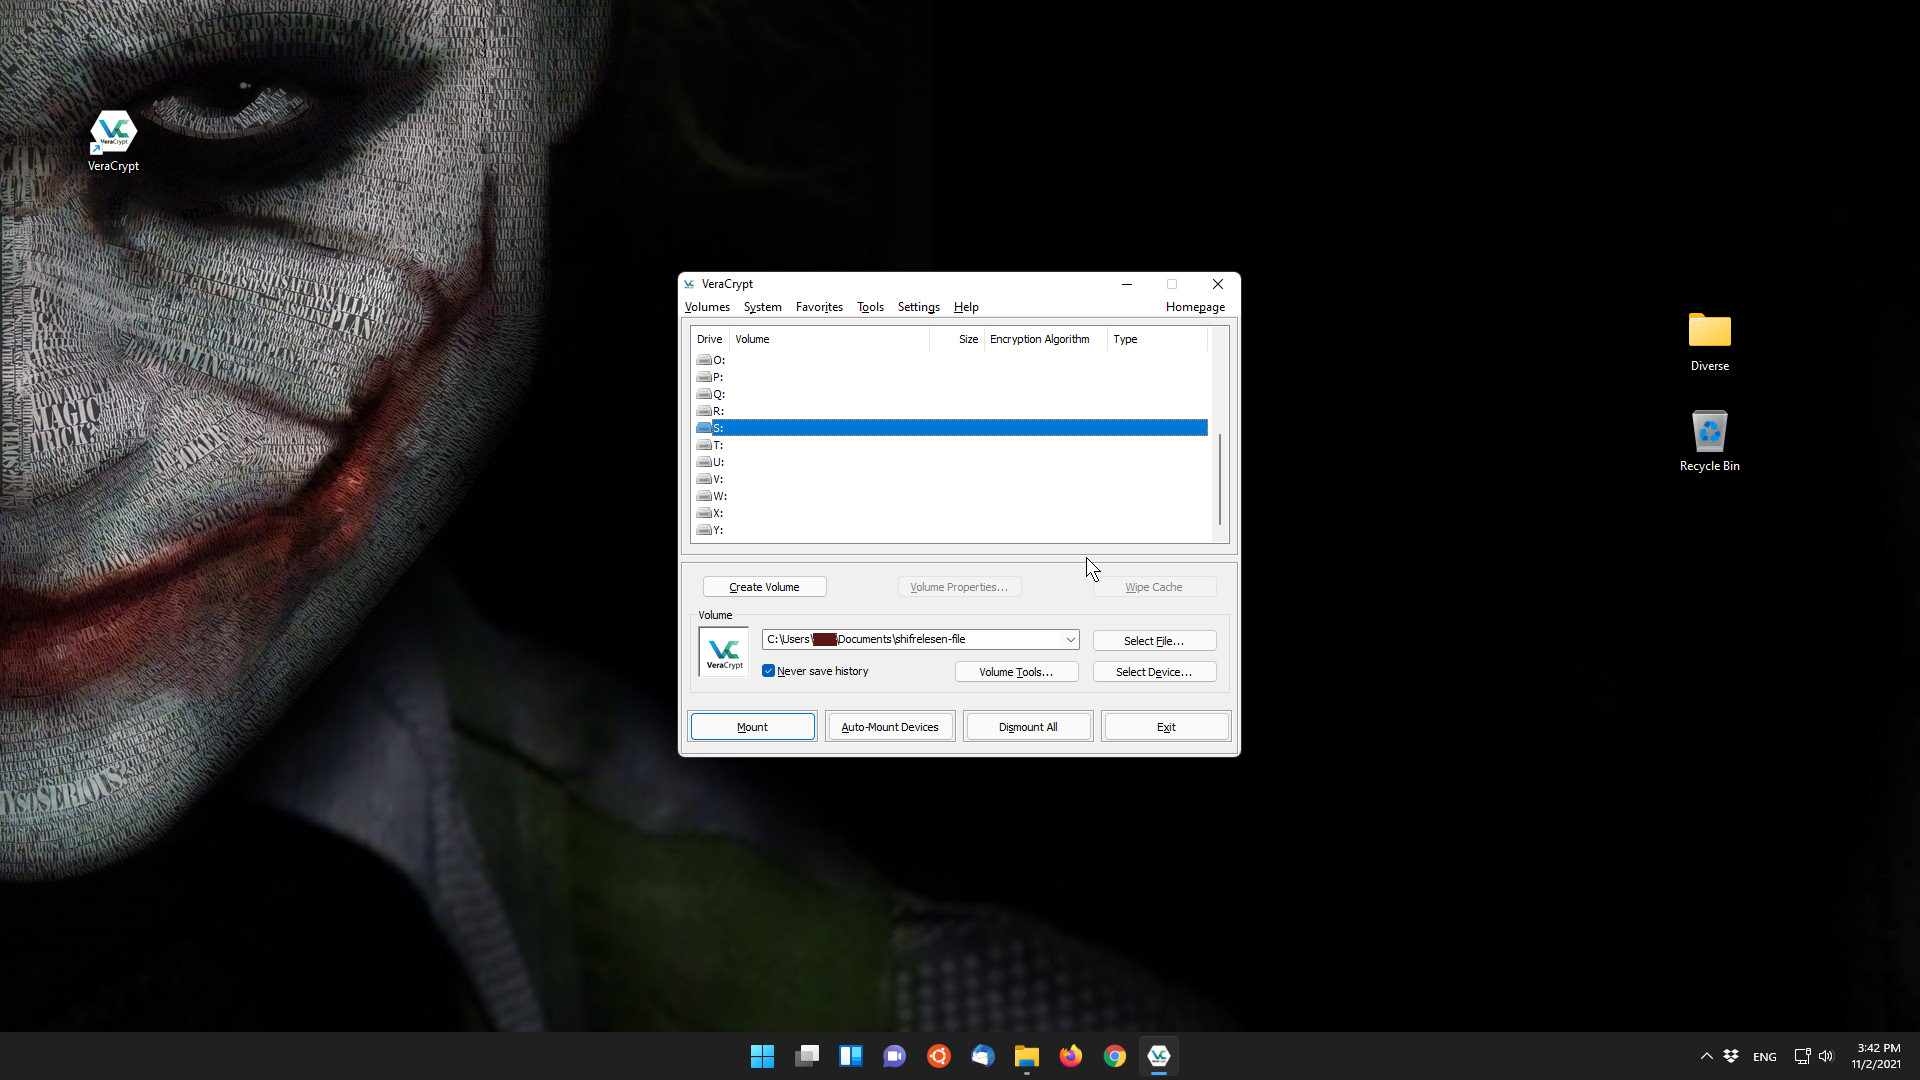Image resolution: width=1920 pixels, height=1080 pixels.
Task: Click the drive list vertical scrollbar
Action: 1219,478
